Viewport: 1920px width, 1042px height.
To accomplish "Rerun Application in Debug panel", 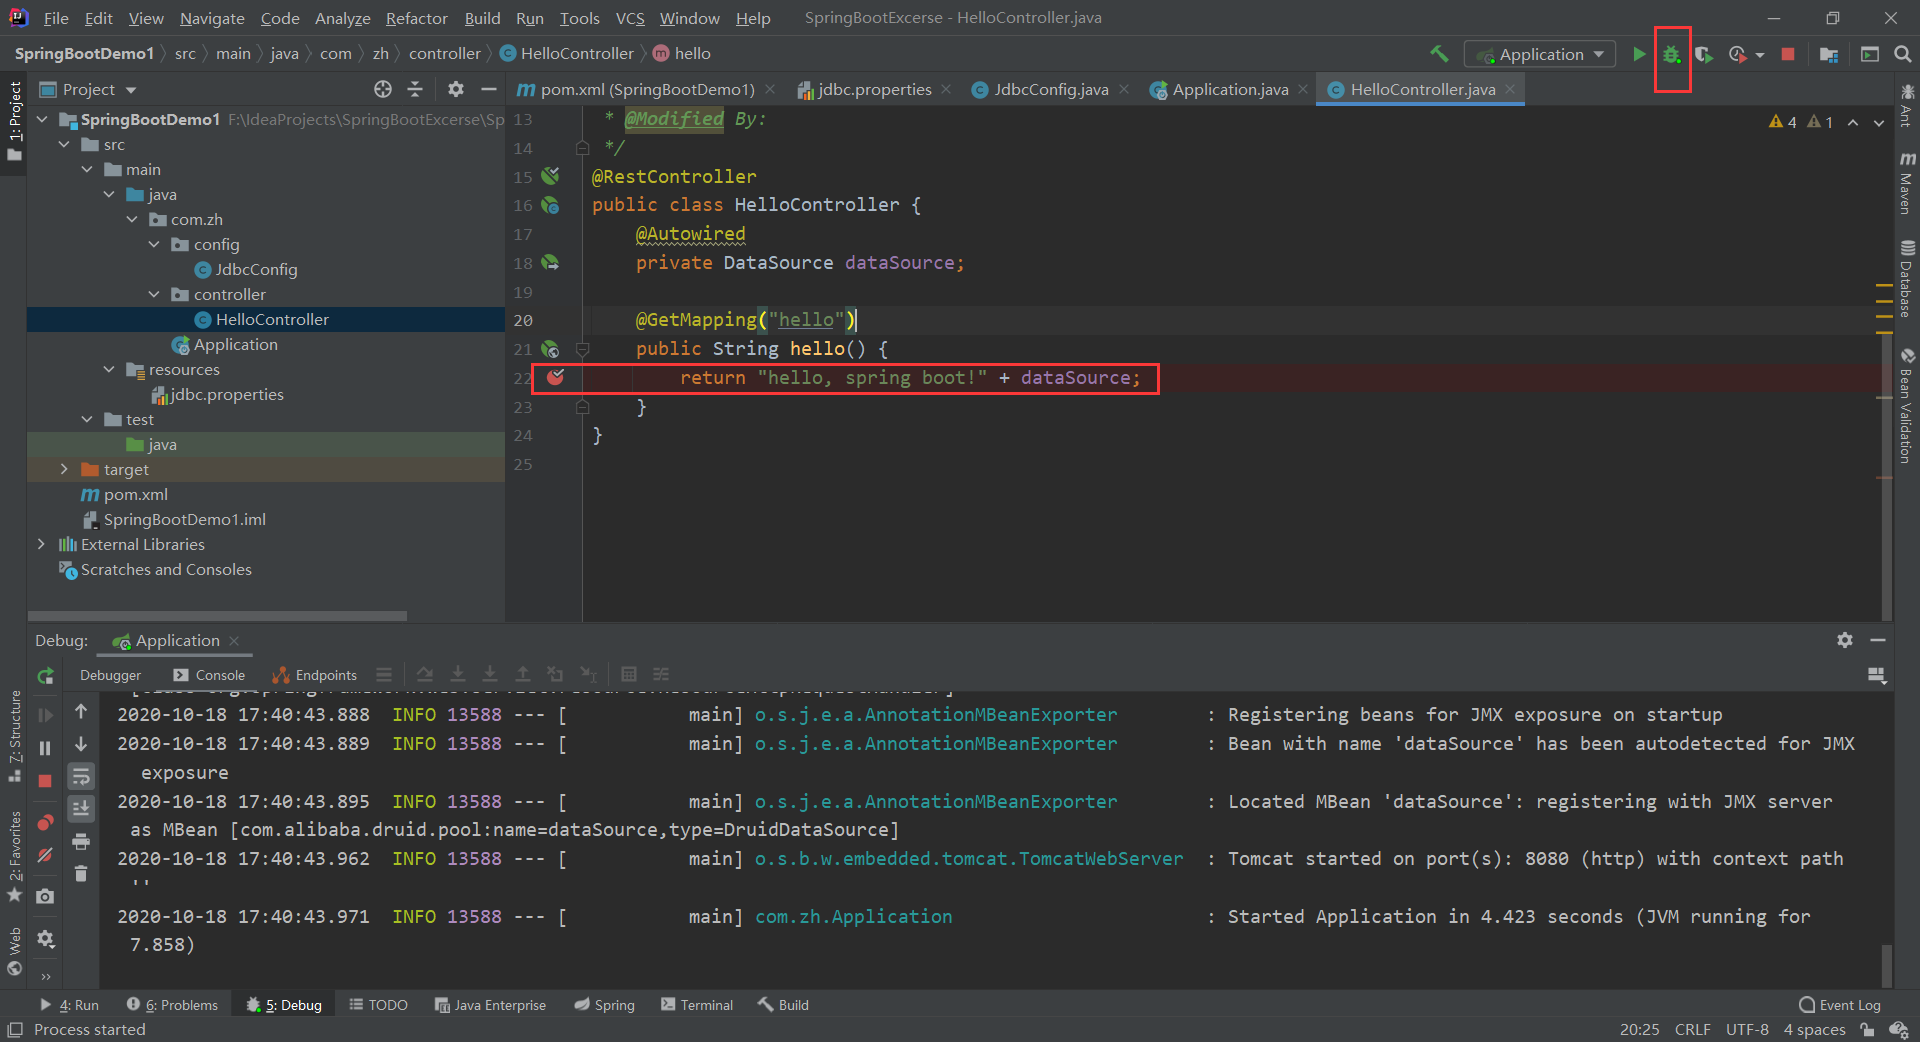I will point(45,676).
